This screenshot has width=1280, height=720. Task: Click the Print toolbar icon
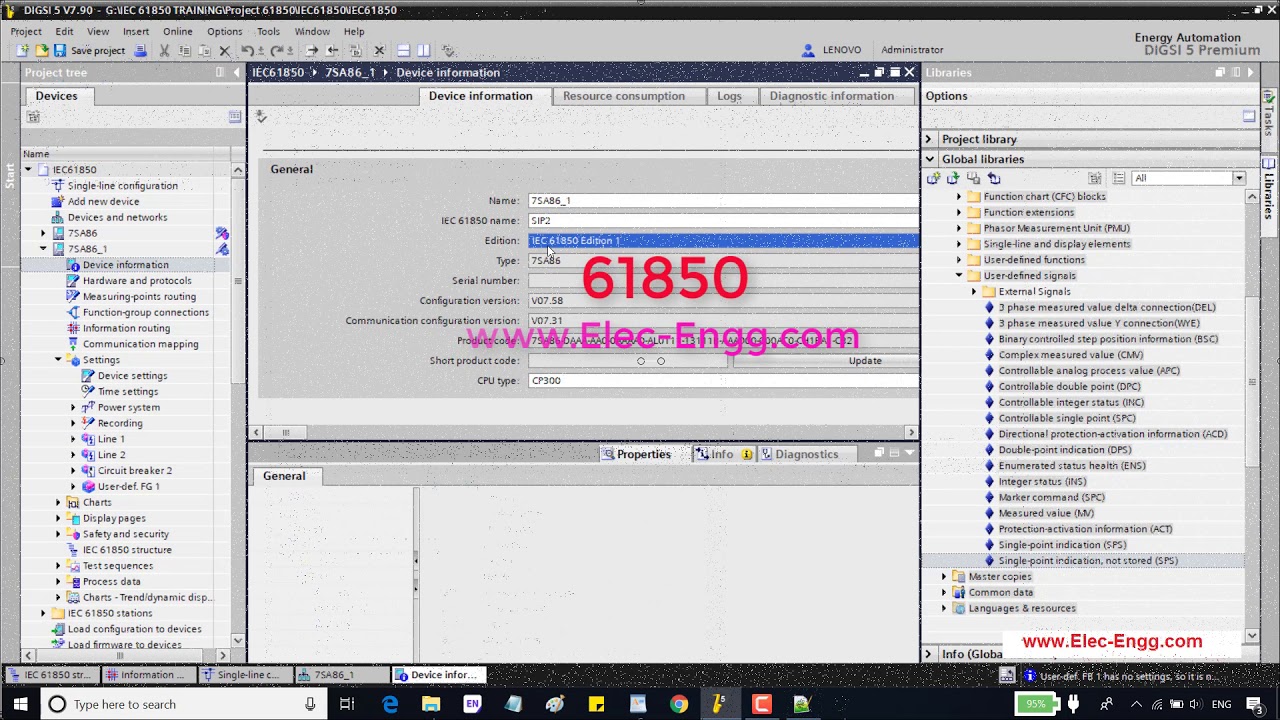pos(140,50)
